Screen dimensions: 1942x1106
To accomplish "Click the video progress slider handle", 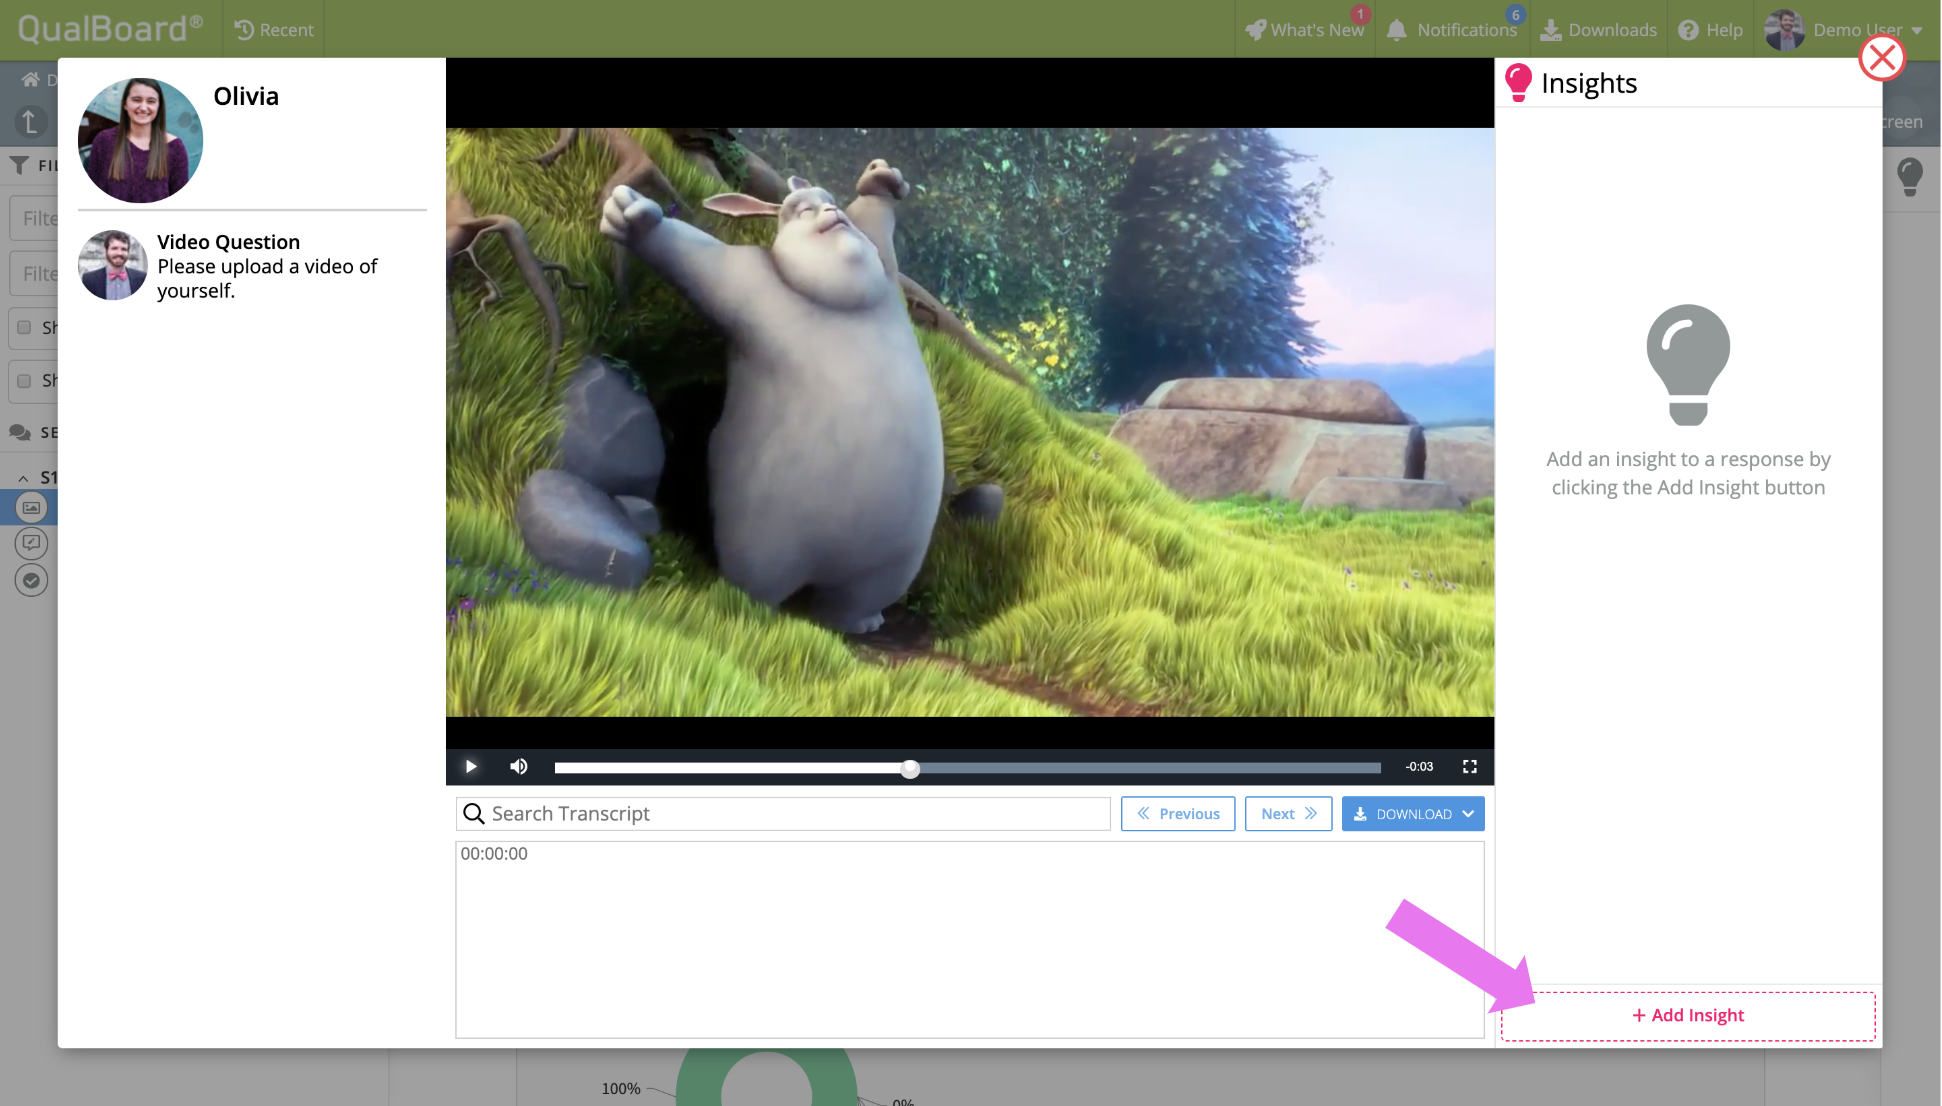I will click(910, 769).
